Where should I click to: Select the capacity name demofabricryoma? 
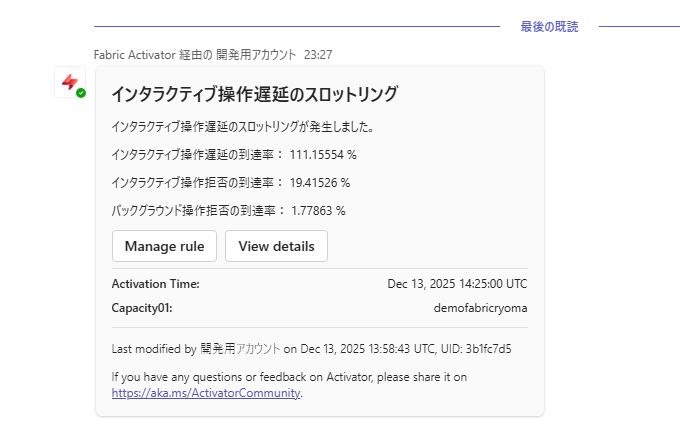coord(481,308)
